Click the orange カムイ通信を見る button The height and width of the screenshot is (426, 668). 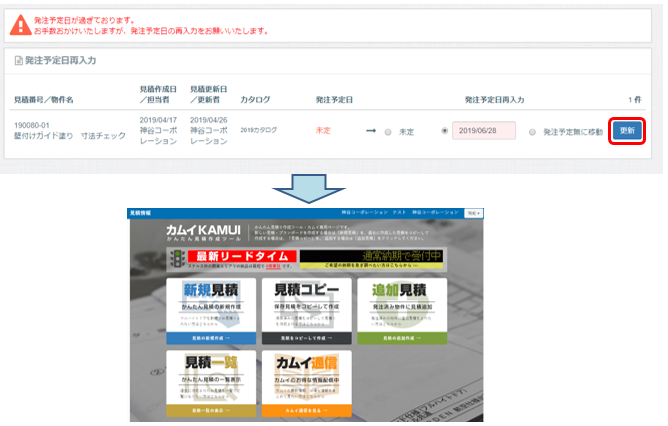(307, 410)
